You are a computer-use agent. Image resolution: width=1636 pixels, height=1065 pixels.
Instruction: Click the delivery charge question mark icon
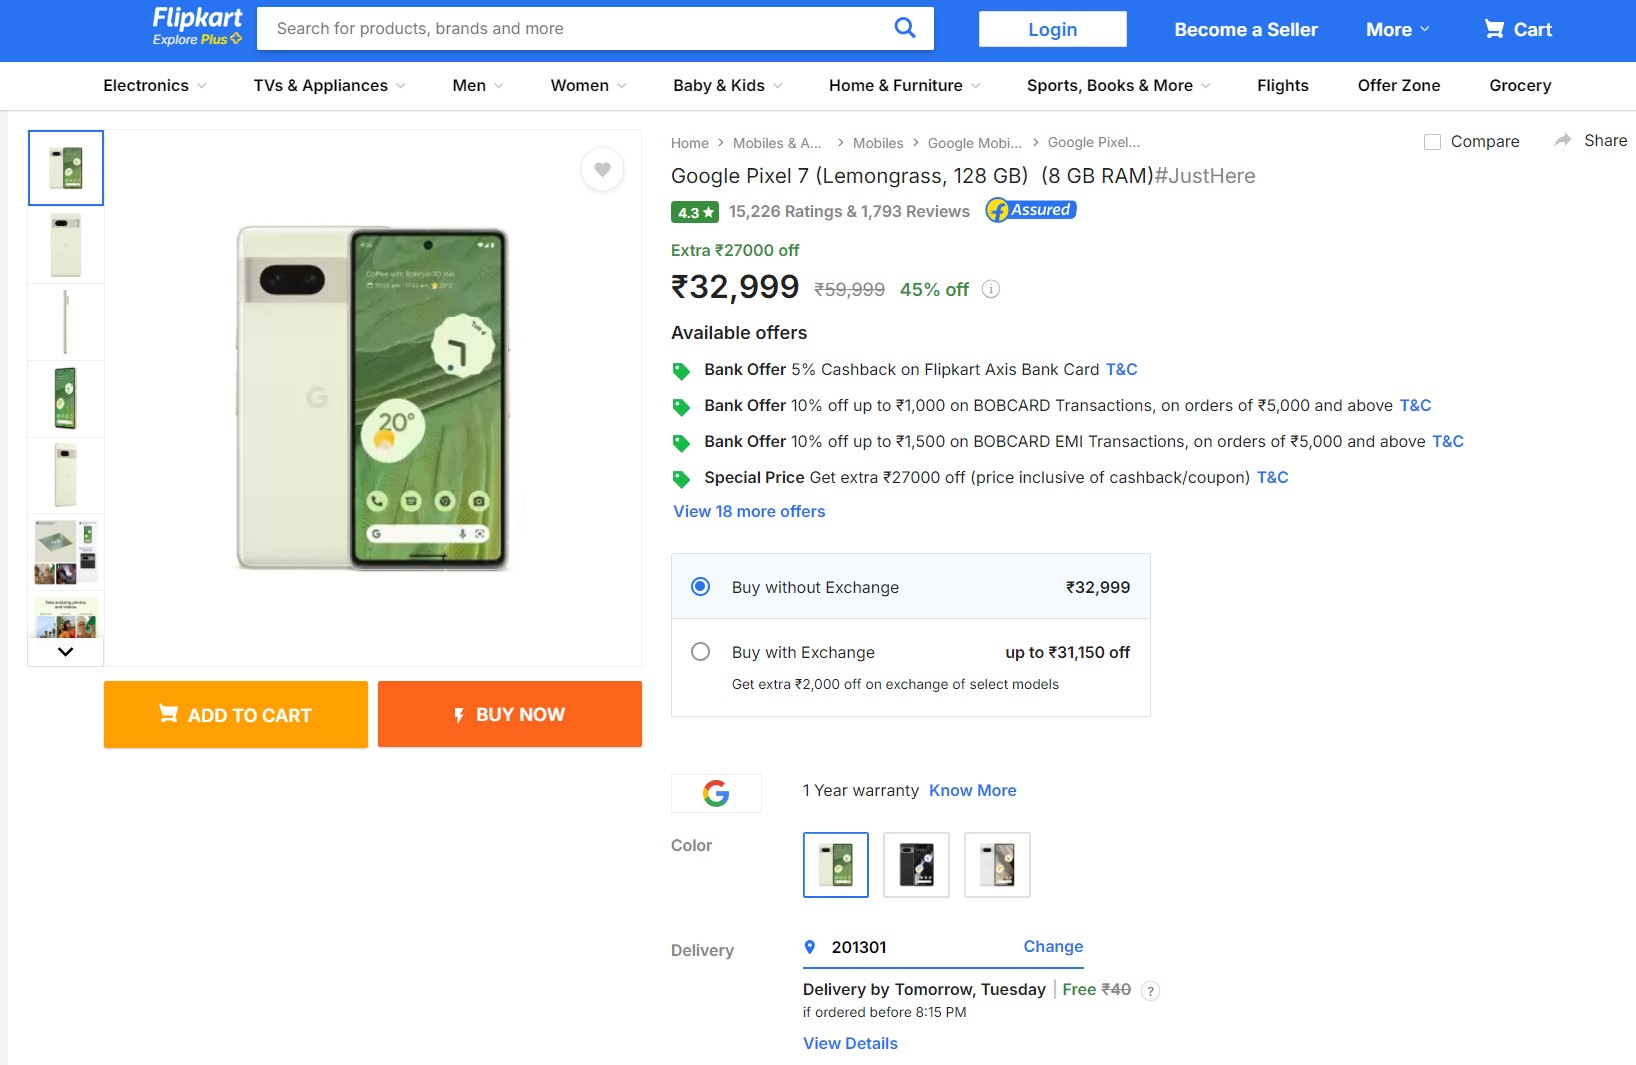(x=1151, y=991)
